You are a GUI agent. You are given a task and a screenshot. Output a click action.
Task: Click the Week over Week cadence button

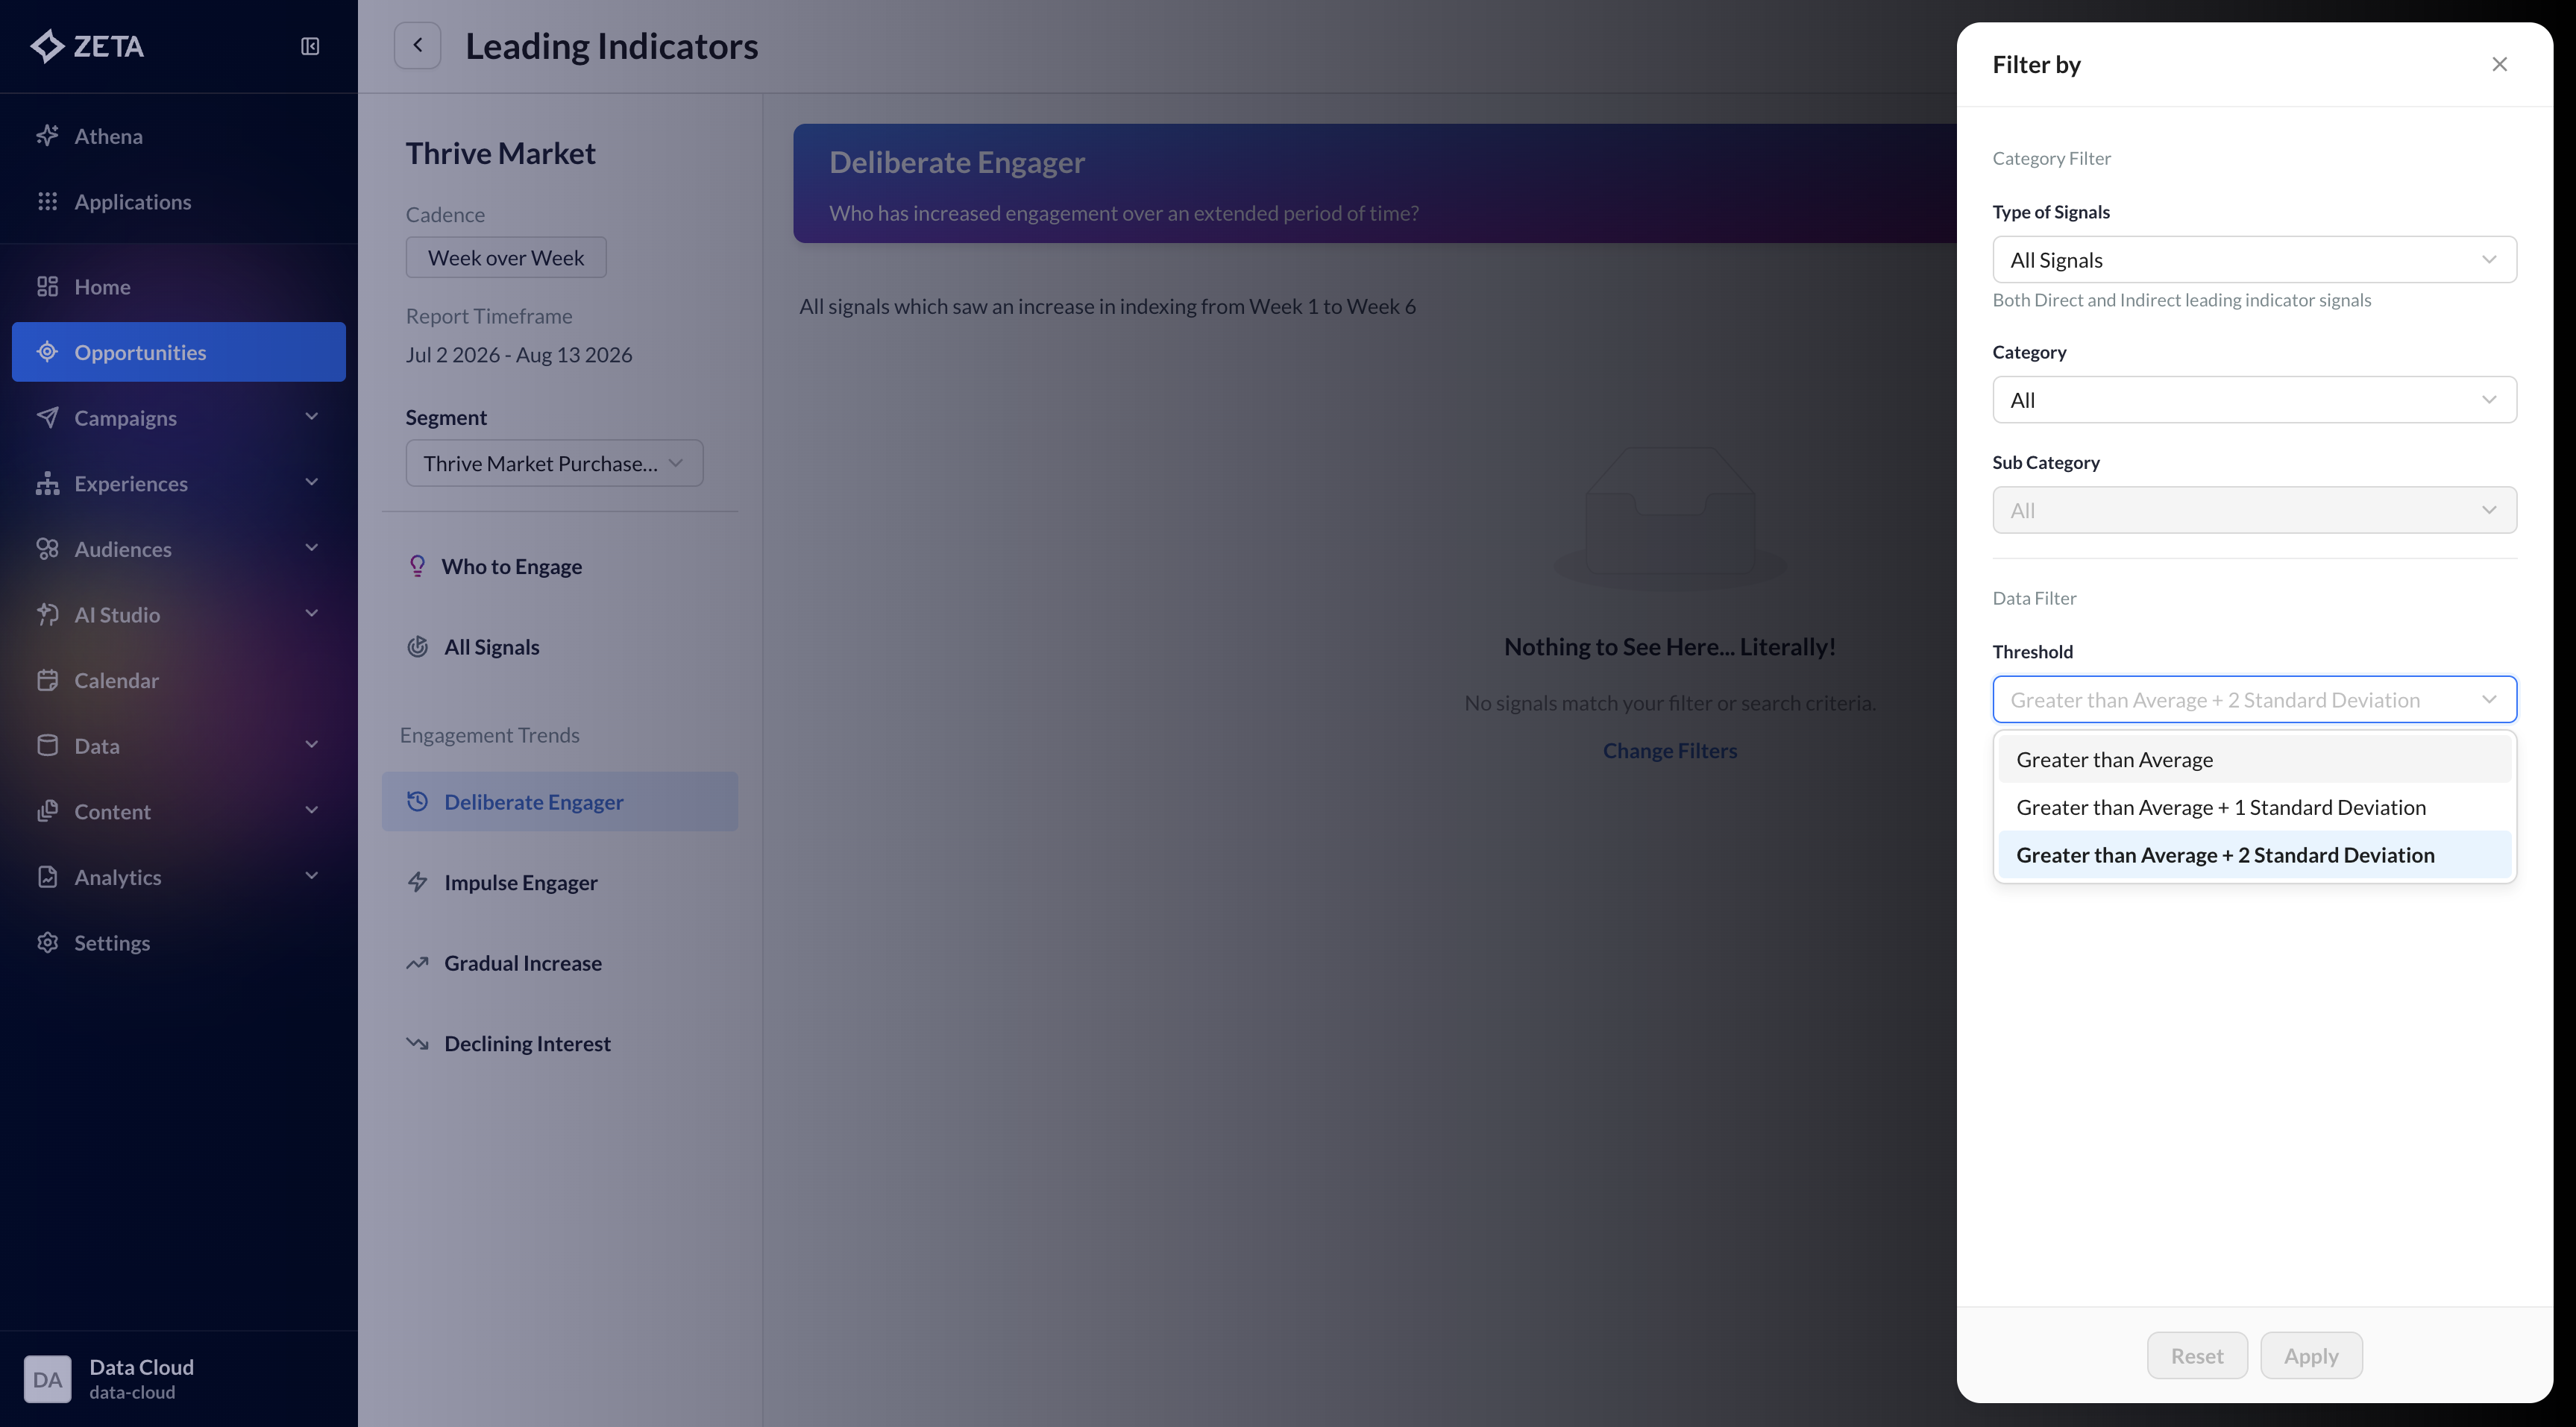pos(505,257)
